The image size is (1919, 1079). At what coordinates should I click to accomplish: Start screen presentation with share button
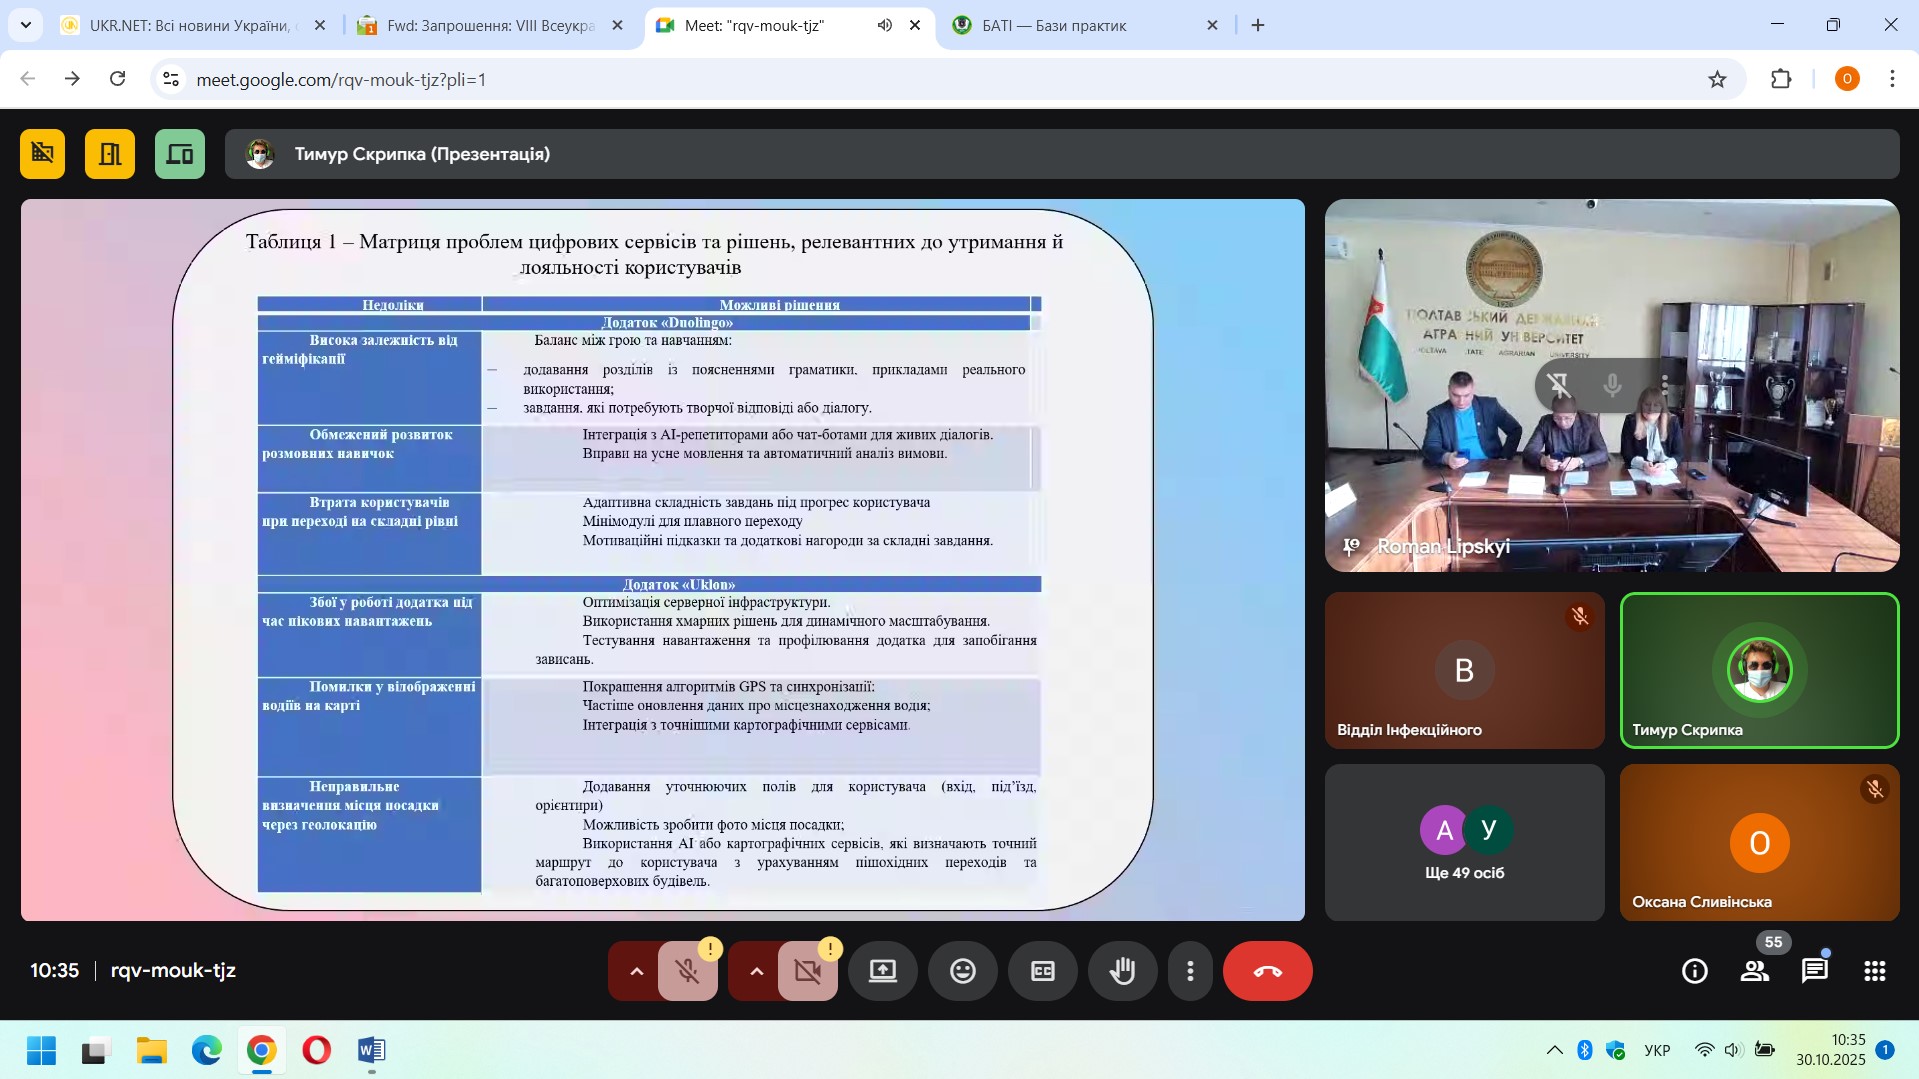pos(882,971)
